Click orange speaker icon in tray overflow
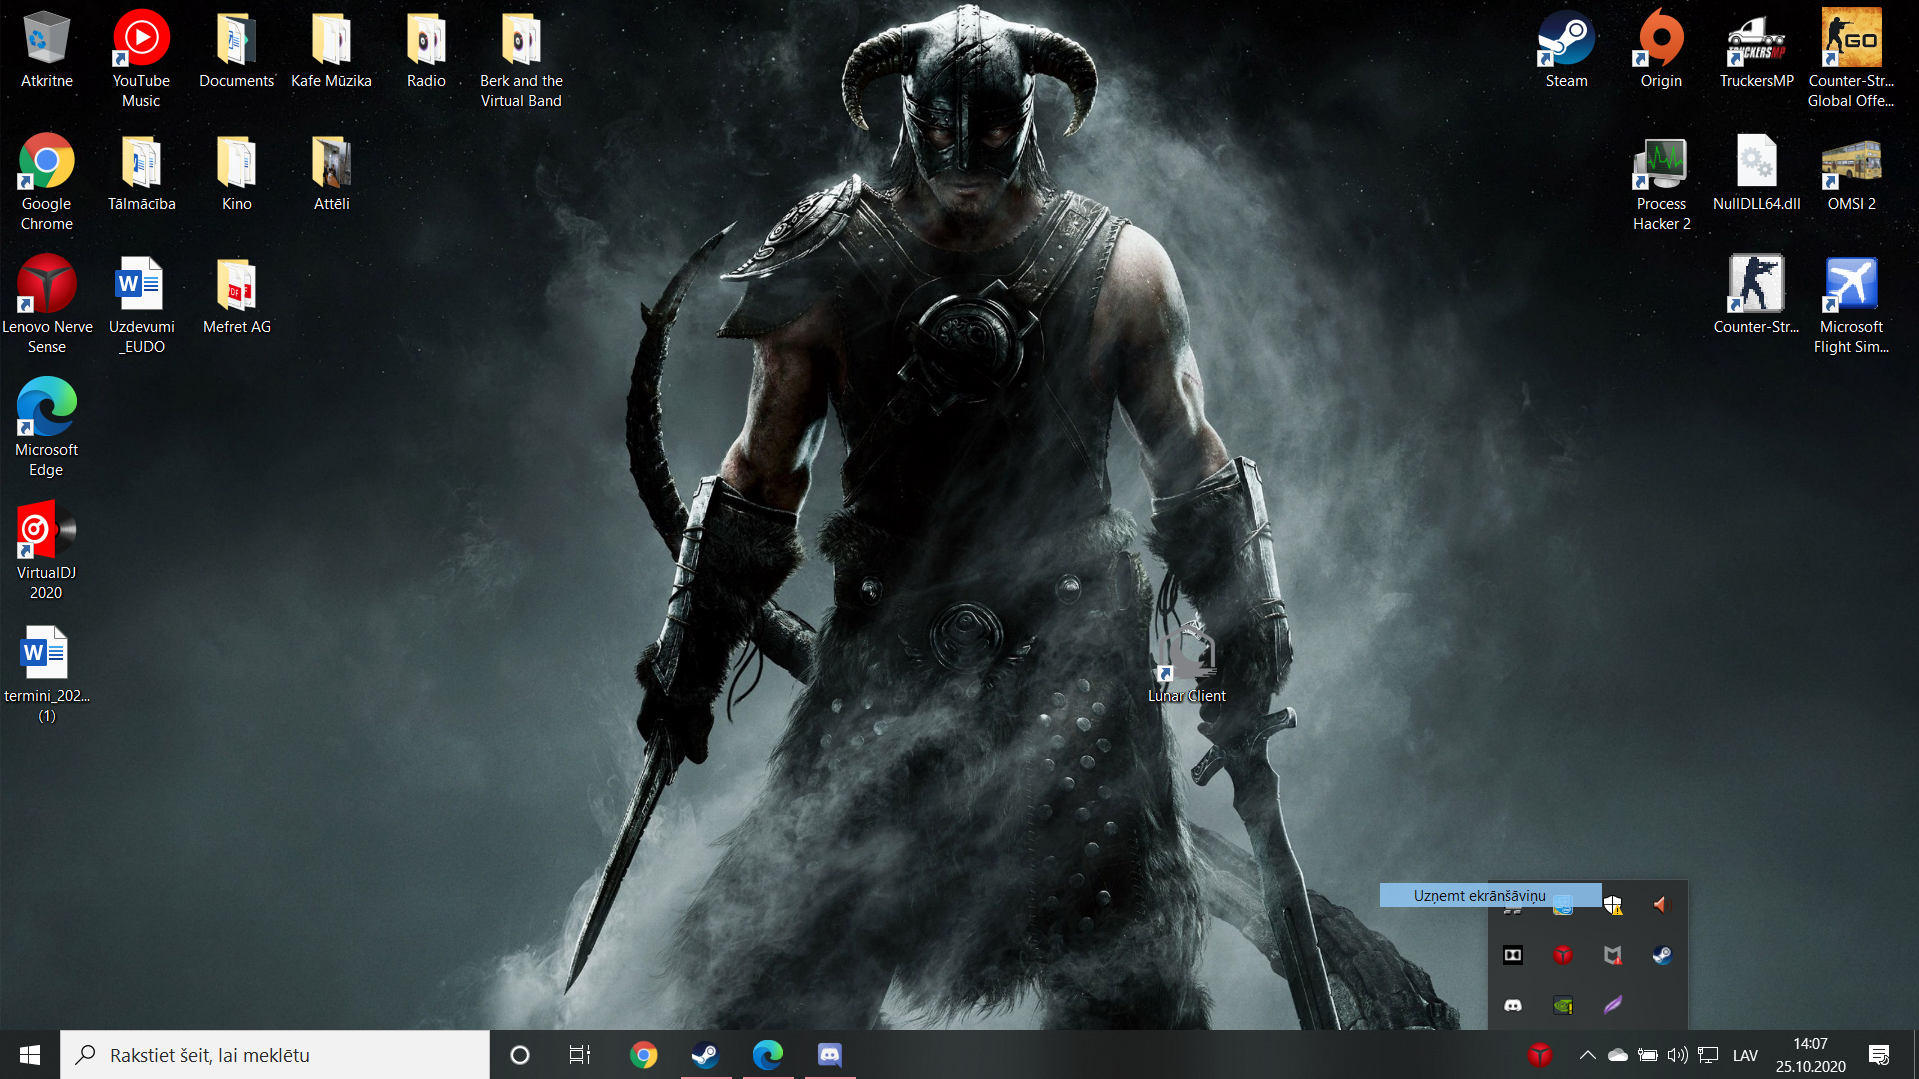The image size is (1919, 1079). 1661,905
